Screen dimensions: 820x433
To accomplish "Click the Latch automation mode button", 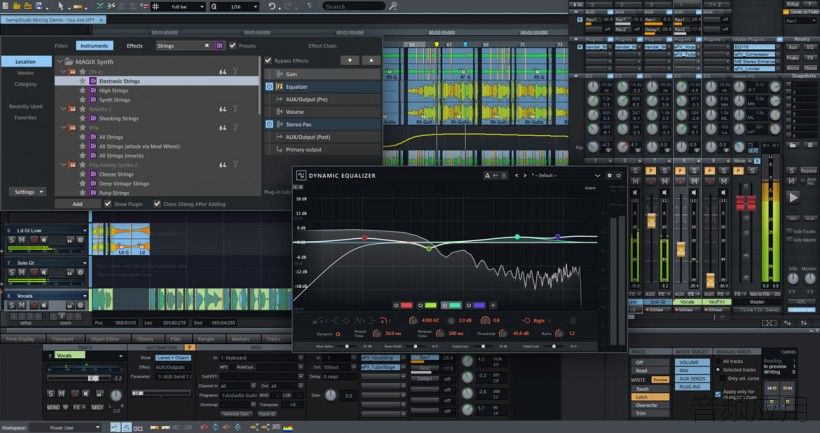I will pyautogui.click(x=650, y=397).
